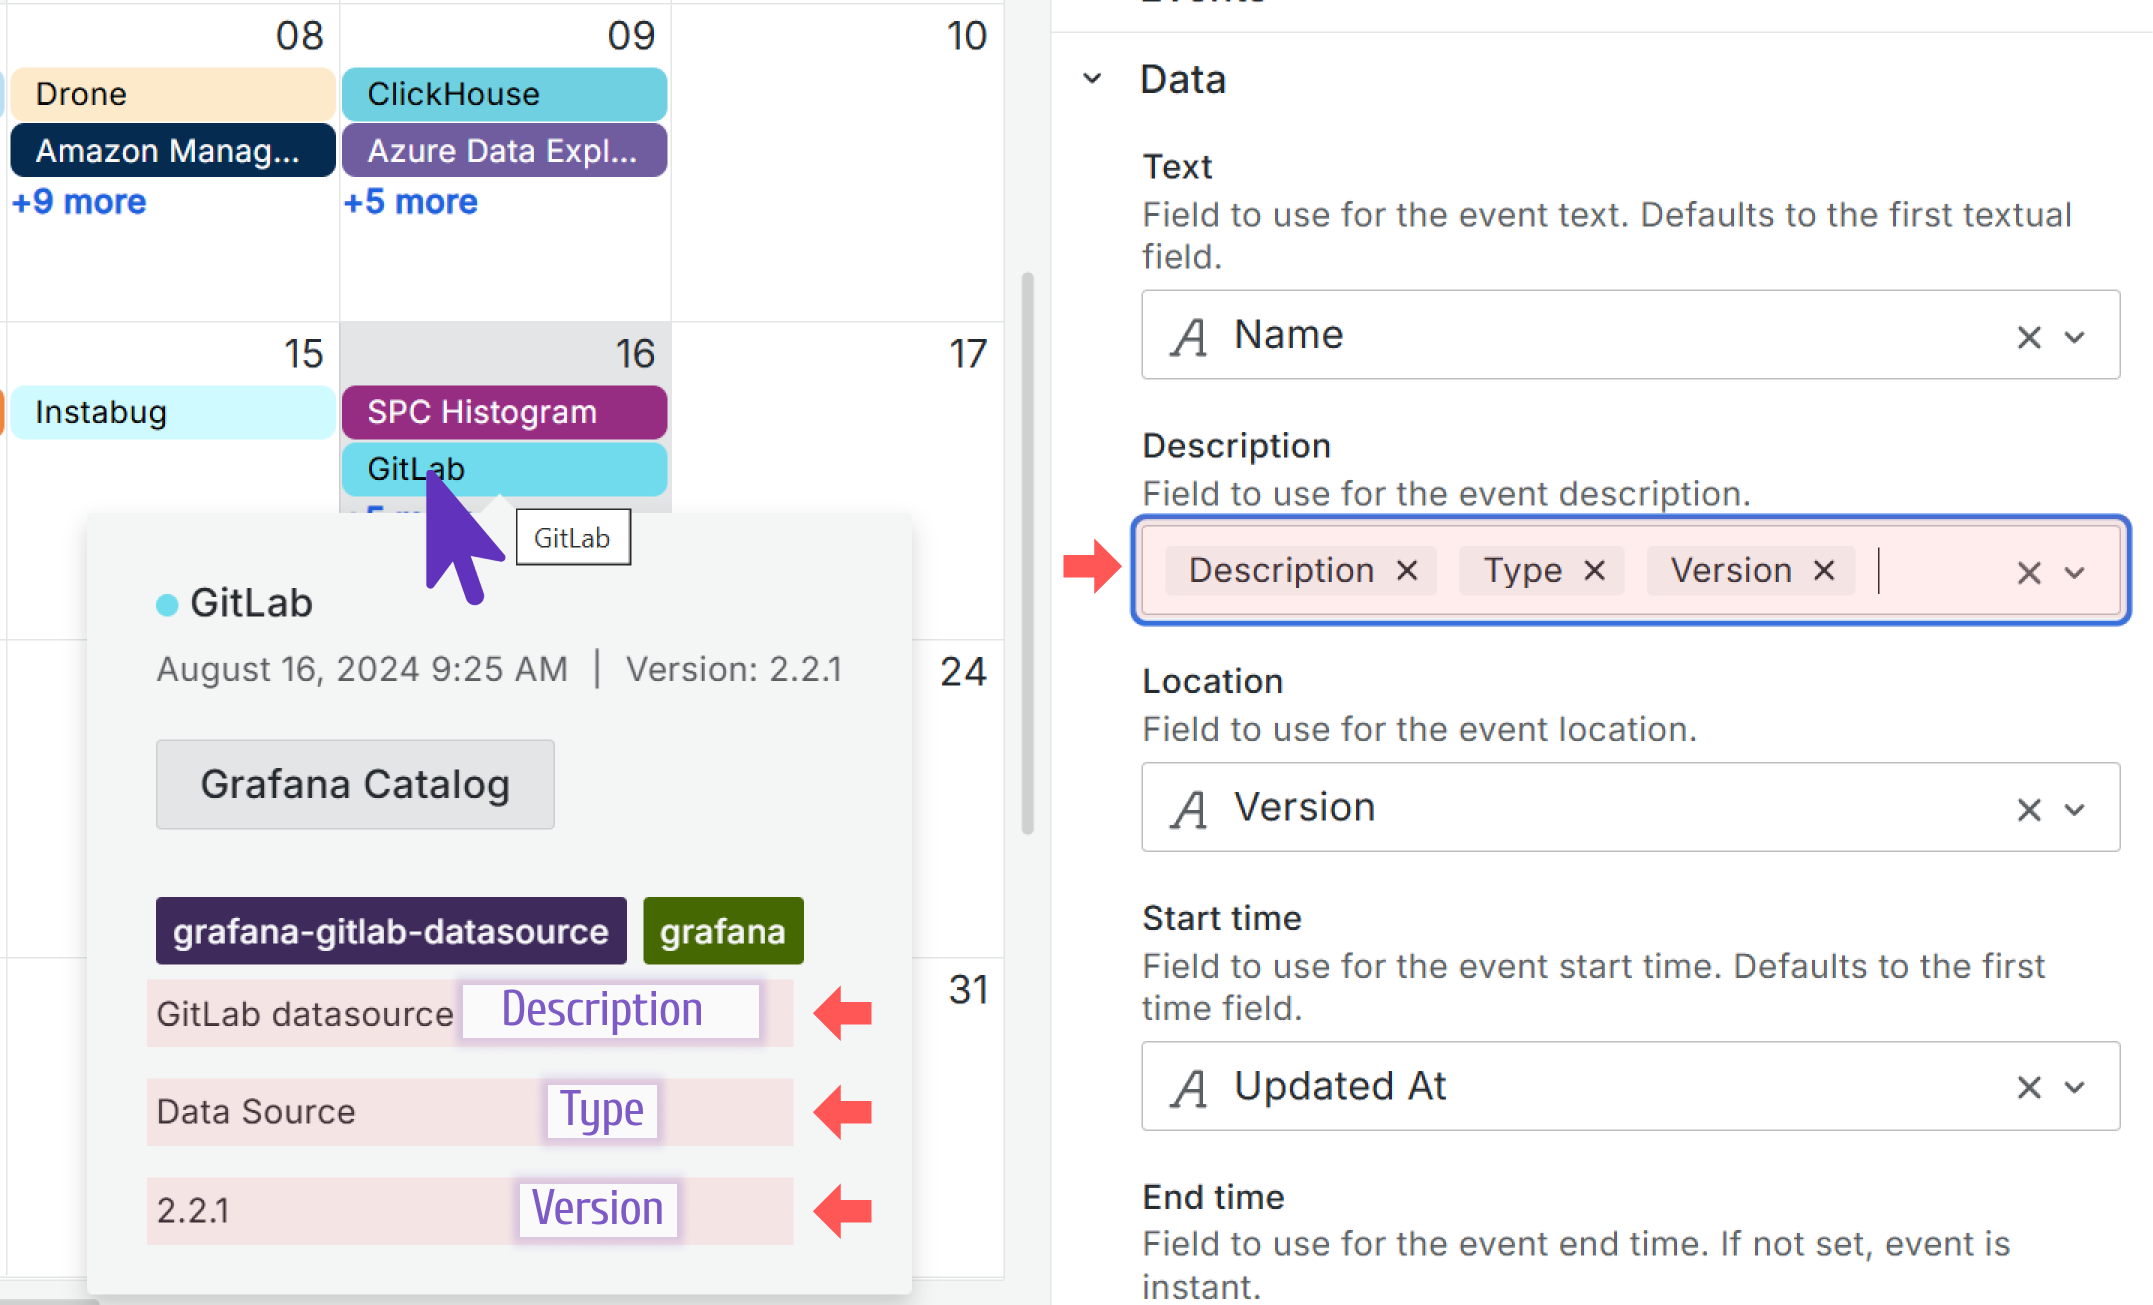Click the text-type icon beside Name
The height and width of the screenshot is (1305, 2153).
tap(1188, 337)
